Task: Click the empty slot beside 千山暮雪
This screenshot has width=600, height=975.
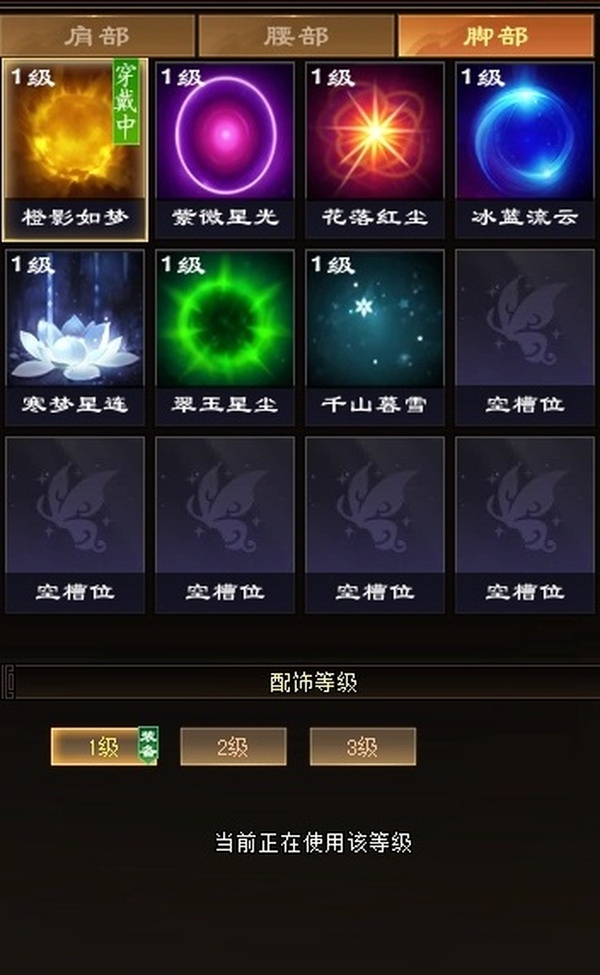Action: (525, 338)
